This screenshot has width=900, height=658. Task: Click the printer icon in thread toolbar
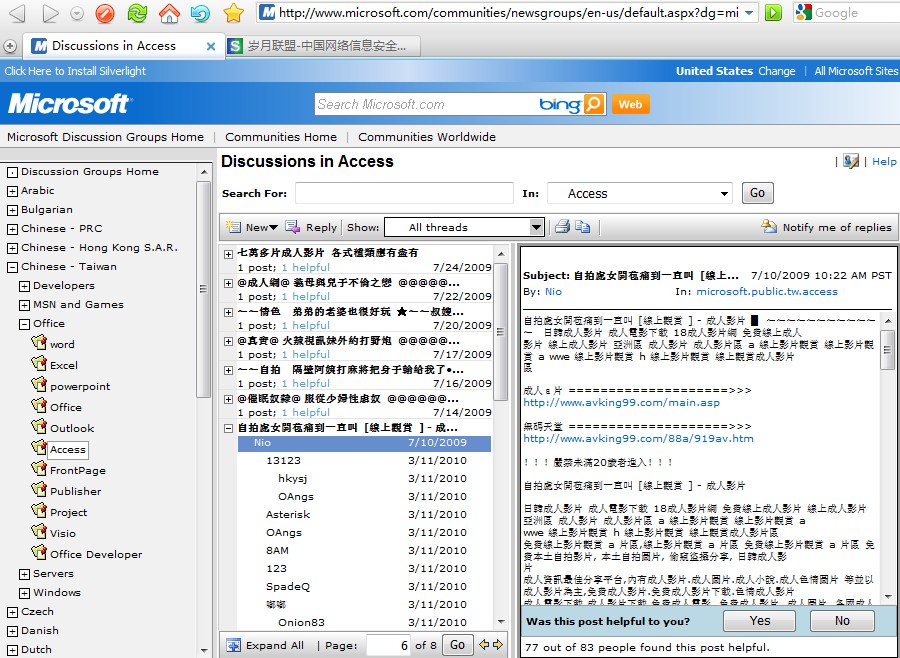coord(562,227)
